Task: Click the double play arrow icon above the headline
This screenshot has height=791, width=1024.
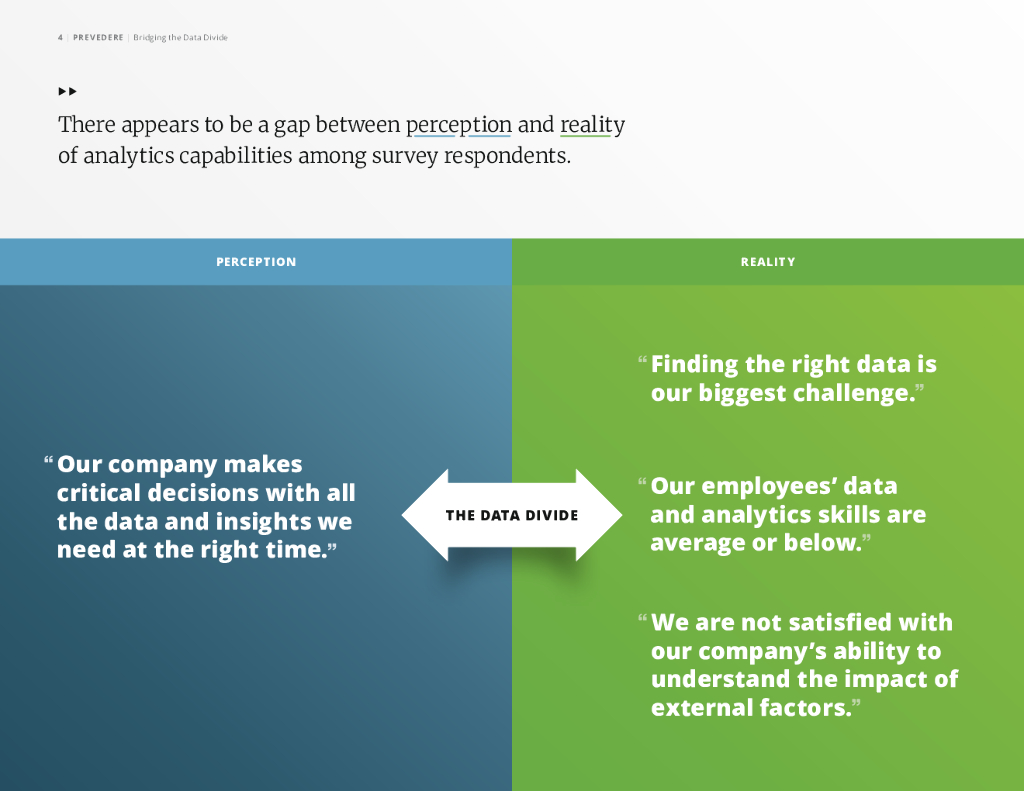Action: coord(67,91)
